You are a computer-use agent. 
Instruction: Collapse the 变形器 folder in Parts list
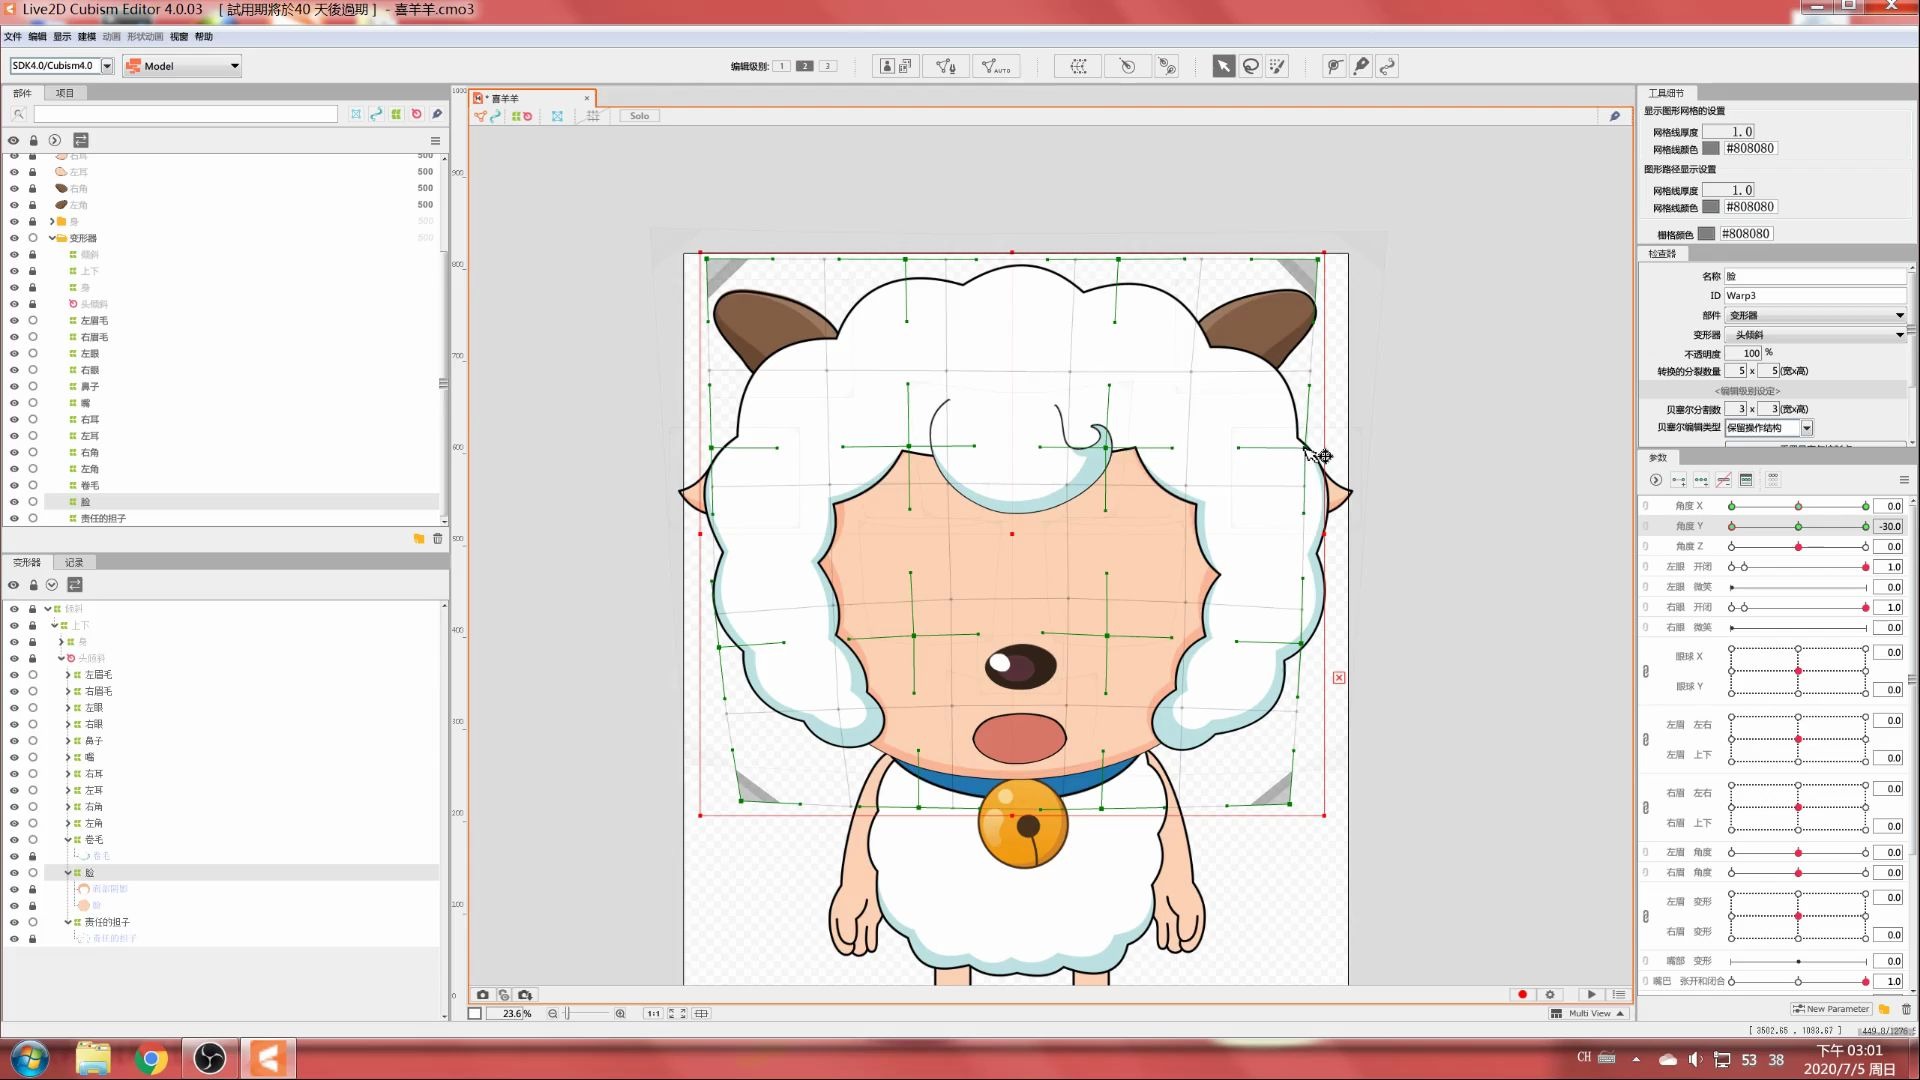(52, 238)
